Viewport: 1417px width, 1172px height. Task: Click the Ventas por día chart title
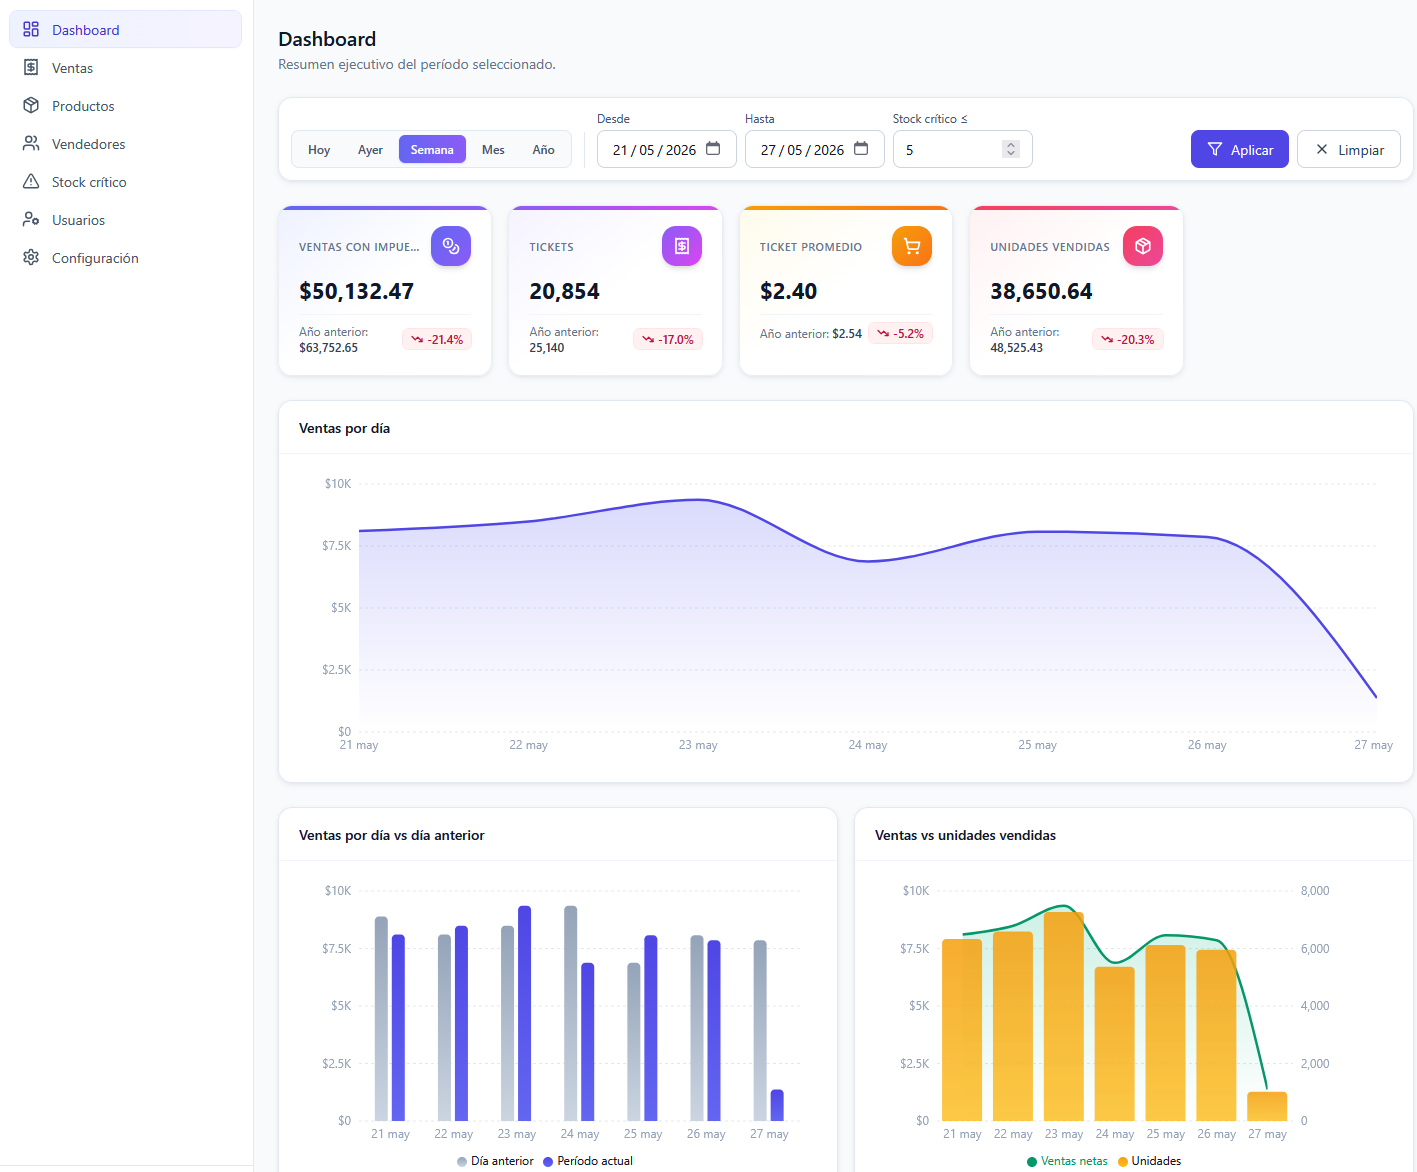pos(344,428)
